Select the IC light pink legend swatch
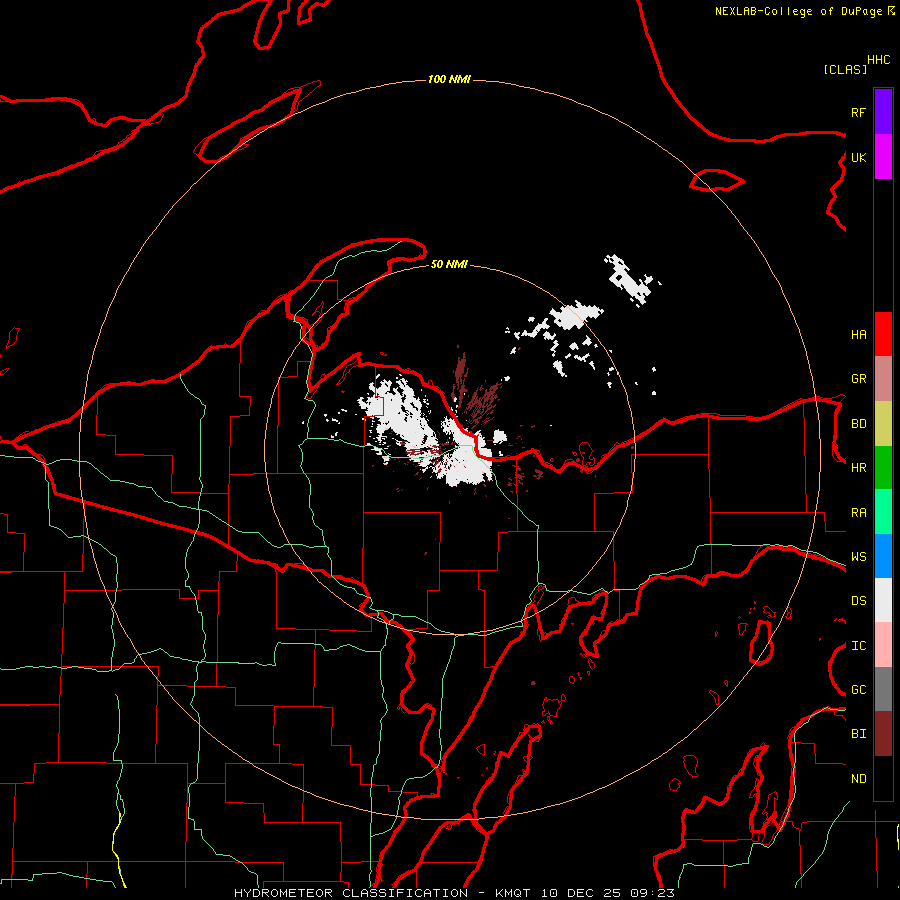 coord(883,645)
